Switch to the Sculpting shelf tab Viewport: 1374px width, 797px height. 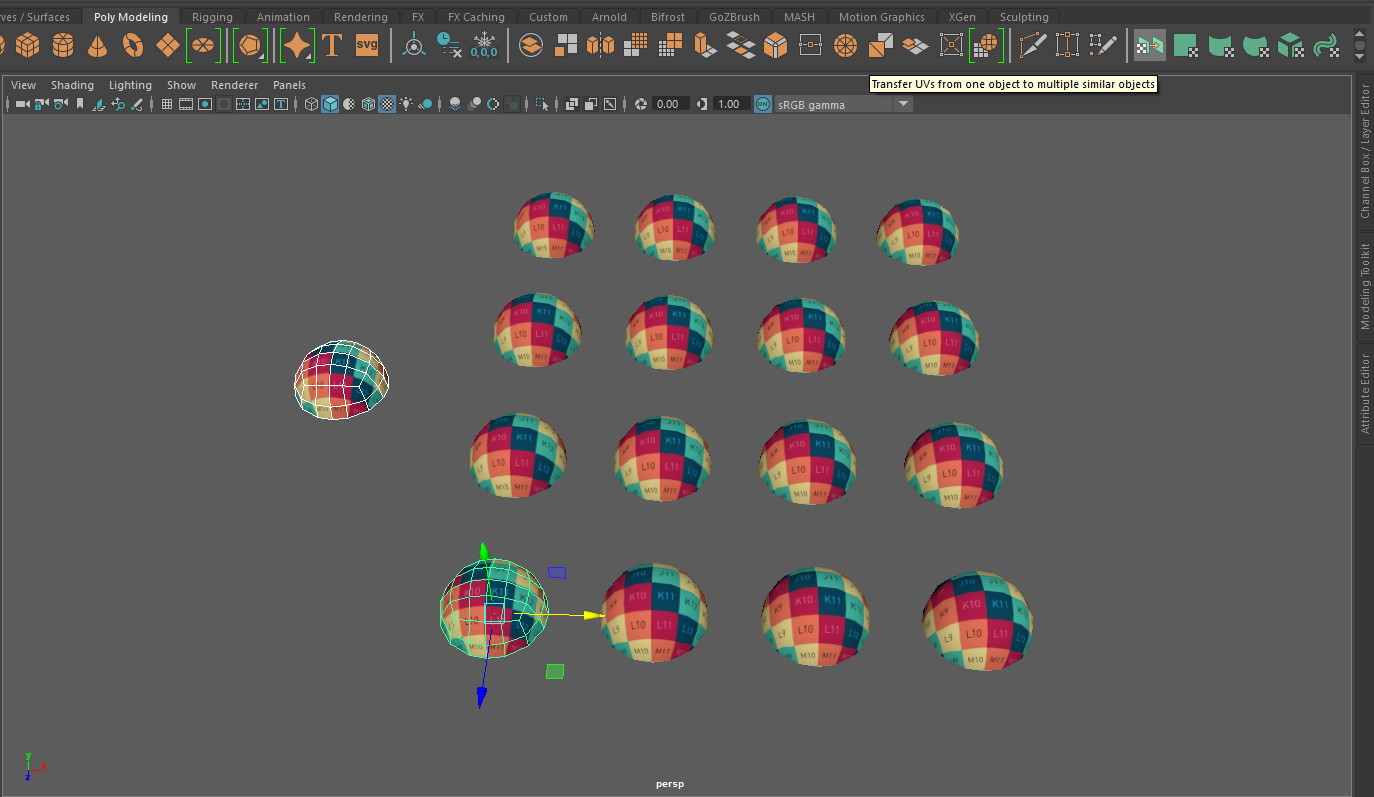point(1024,16)
